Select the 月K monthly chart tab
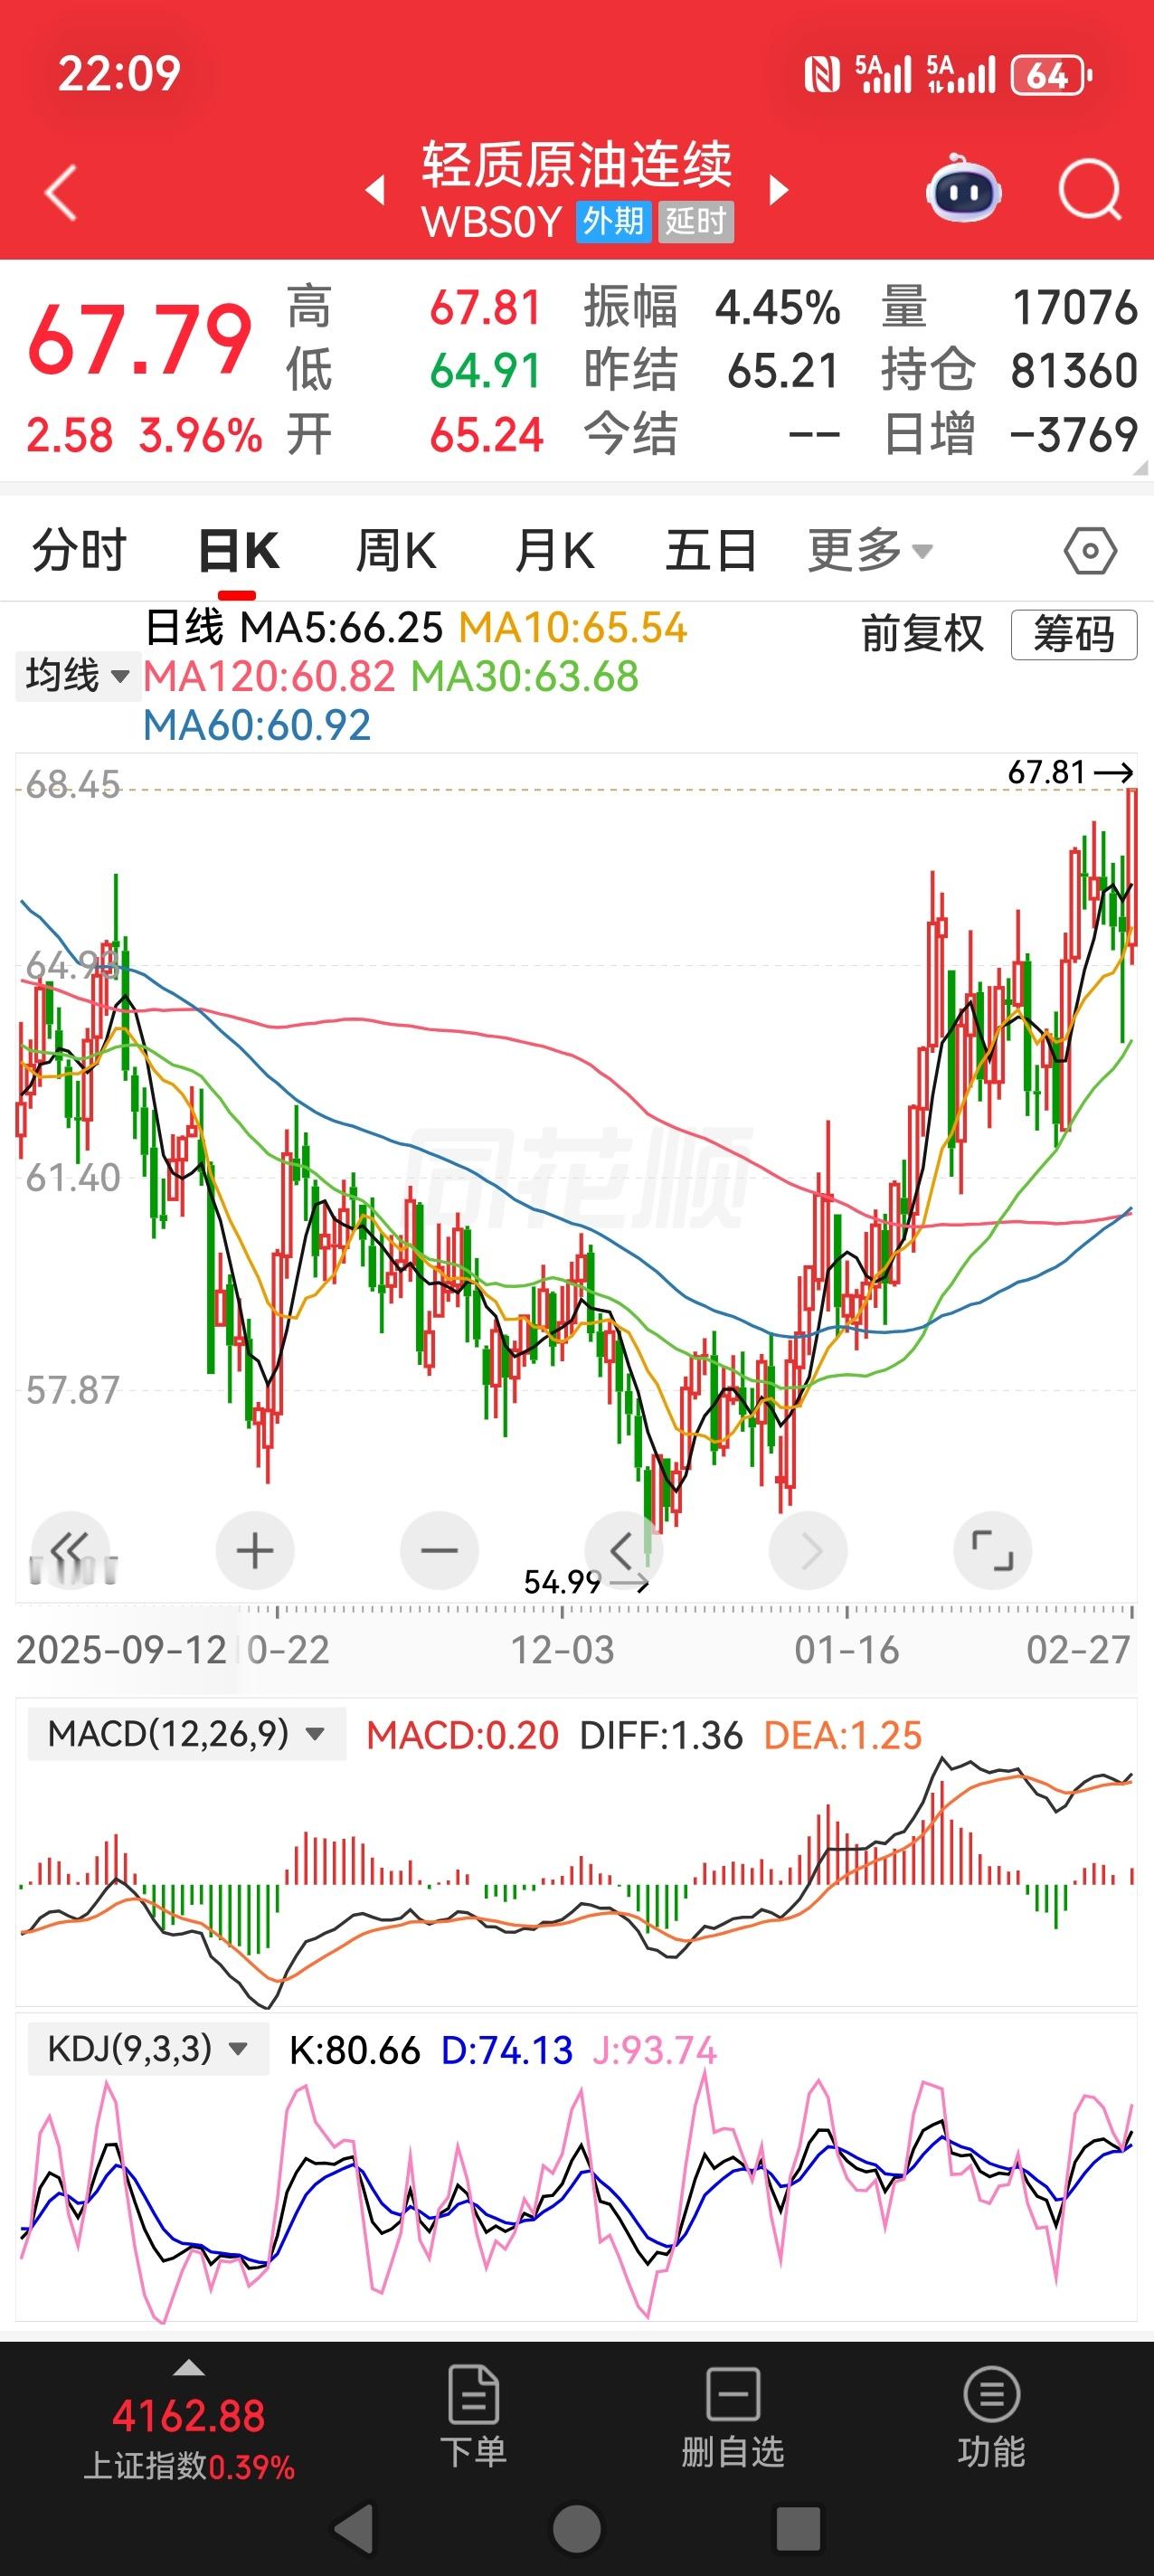1154x2576 pixels. [x=554, y=550]
